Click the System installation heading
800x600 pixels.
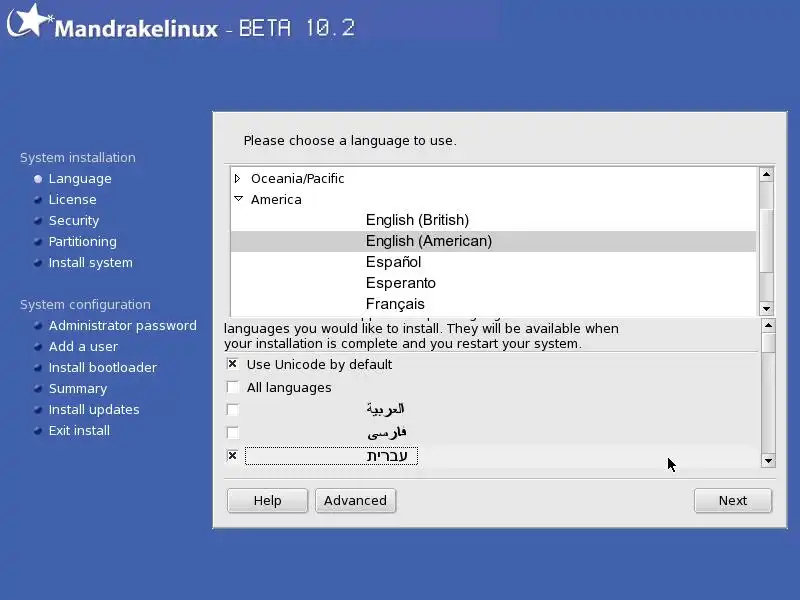pyautogui.click(x=78, y=158)
